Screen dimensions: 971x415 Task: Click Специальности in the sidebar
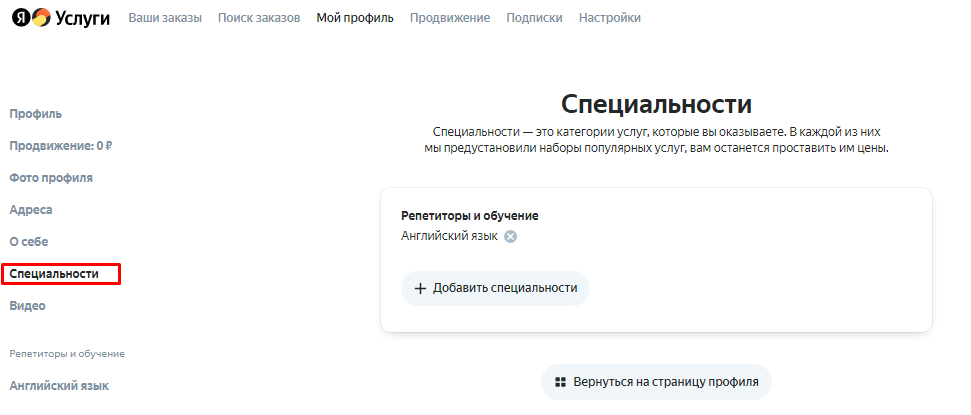(x=54, y=274)
